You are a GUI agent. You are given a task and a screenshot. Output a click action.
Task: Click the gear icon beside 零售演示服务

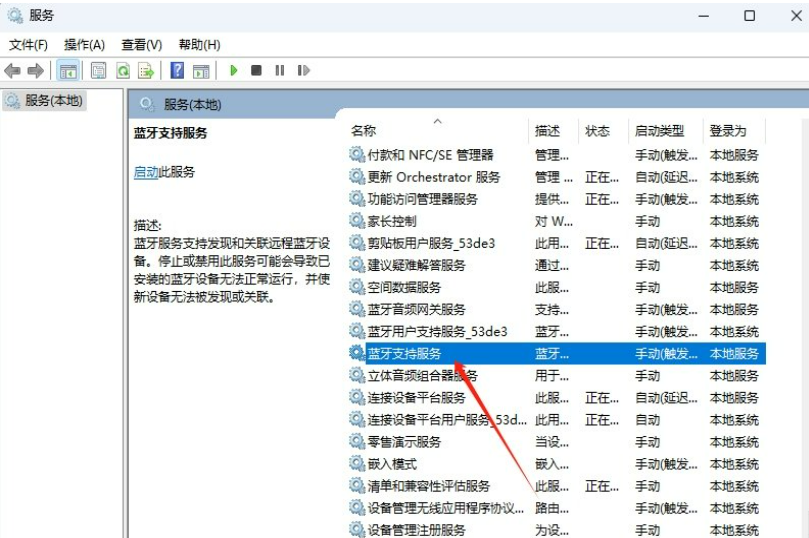click(x=357, y=441)
